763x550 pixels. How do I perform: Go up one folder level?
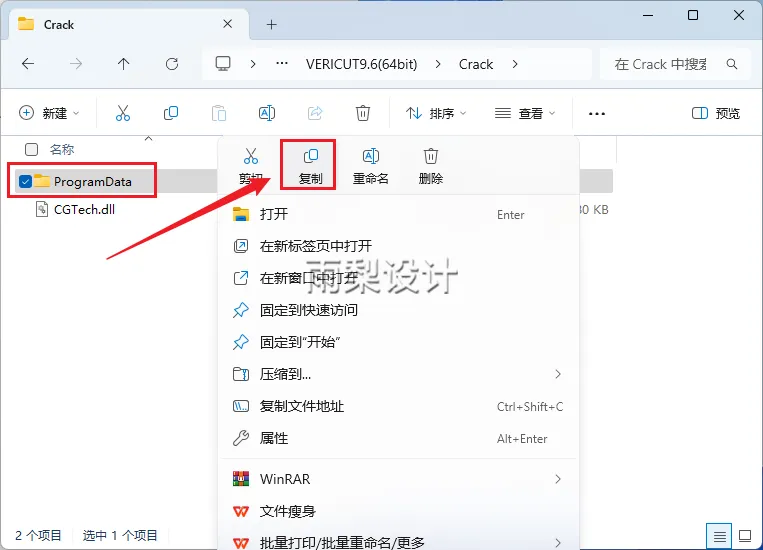click(x=124, y=64)
